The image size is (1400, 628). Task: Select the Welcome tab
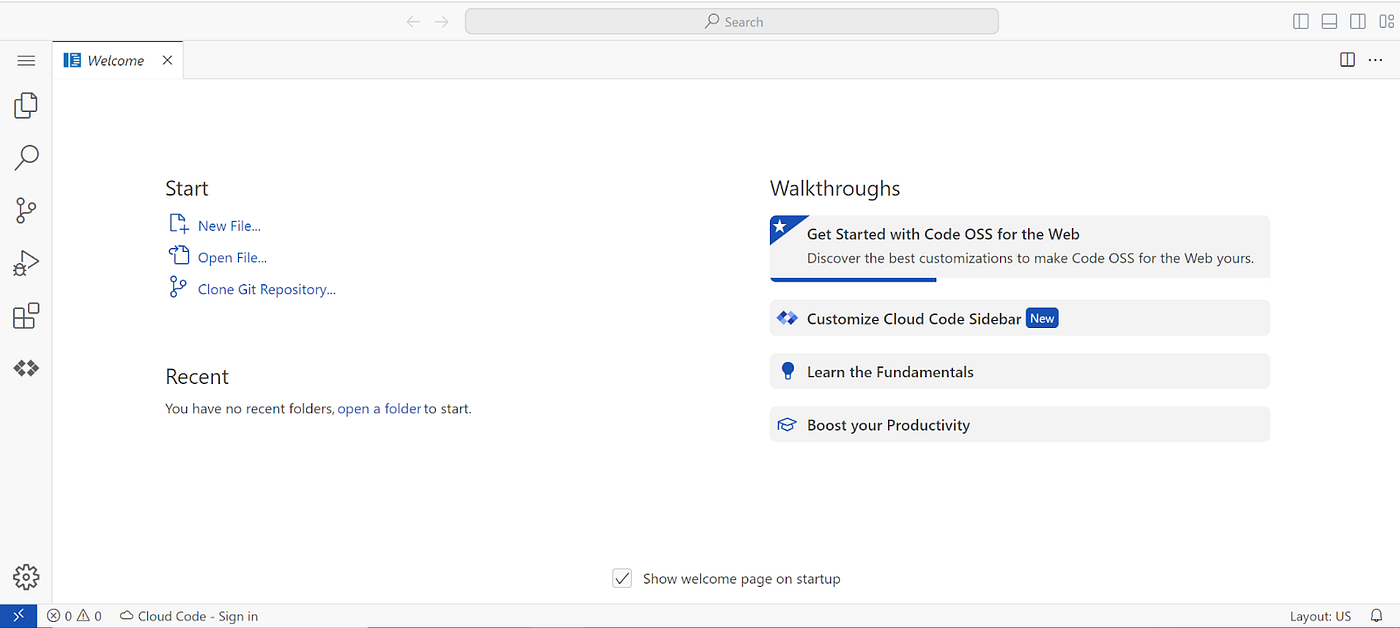[117, 60]
